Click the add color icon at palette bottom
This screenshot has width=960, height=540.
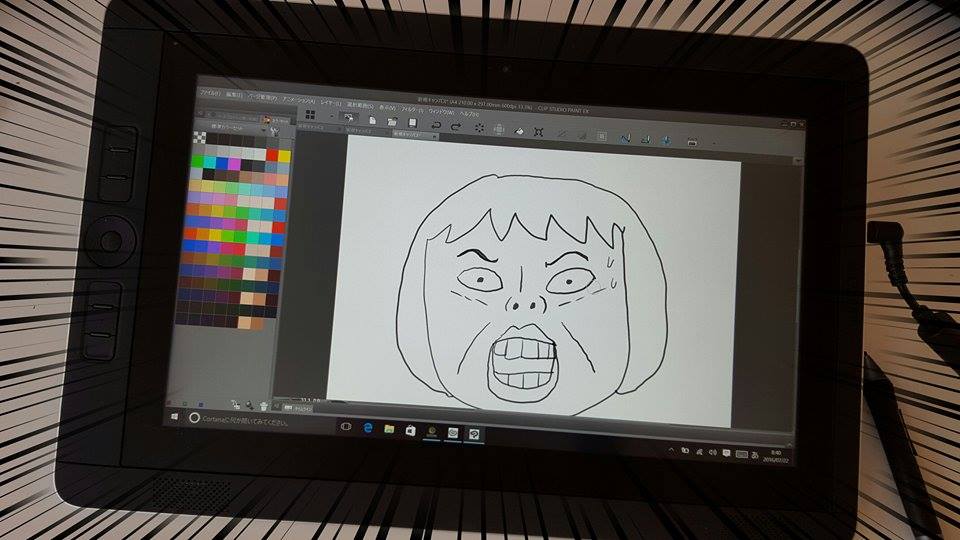point(236,404)
